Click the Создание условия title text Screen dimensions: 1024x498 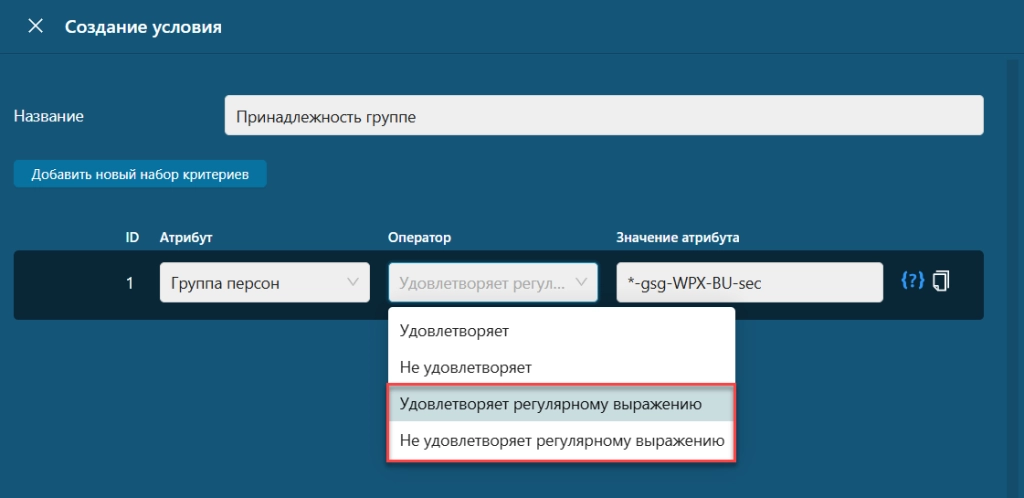click(143, 27)
